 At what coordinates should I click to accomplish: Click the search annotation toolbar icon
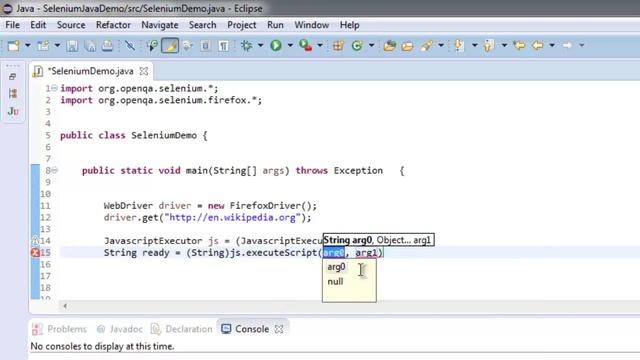(x=152, y=45)
